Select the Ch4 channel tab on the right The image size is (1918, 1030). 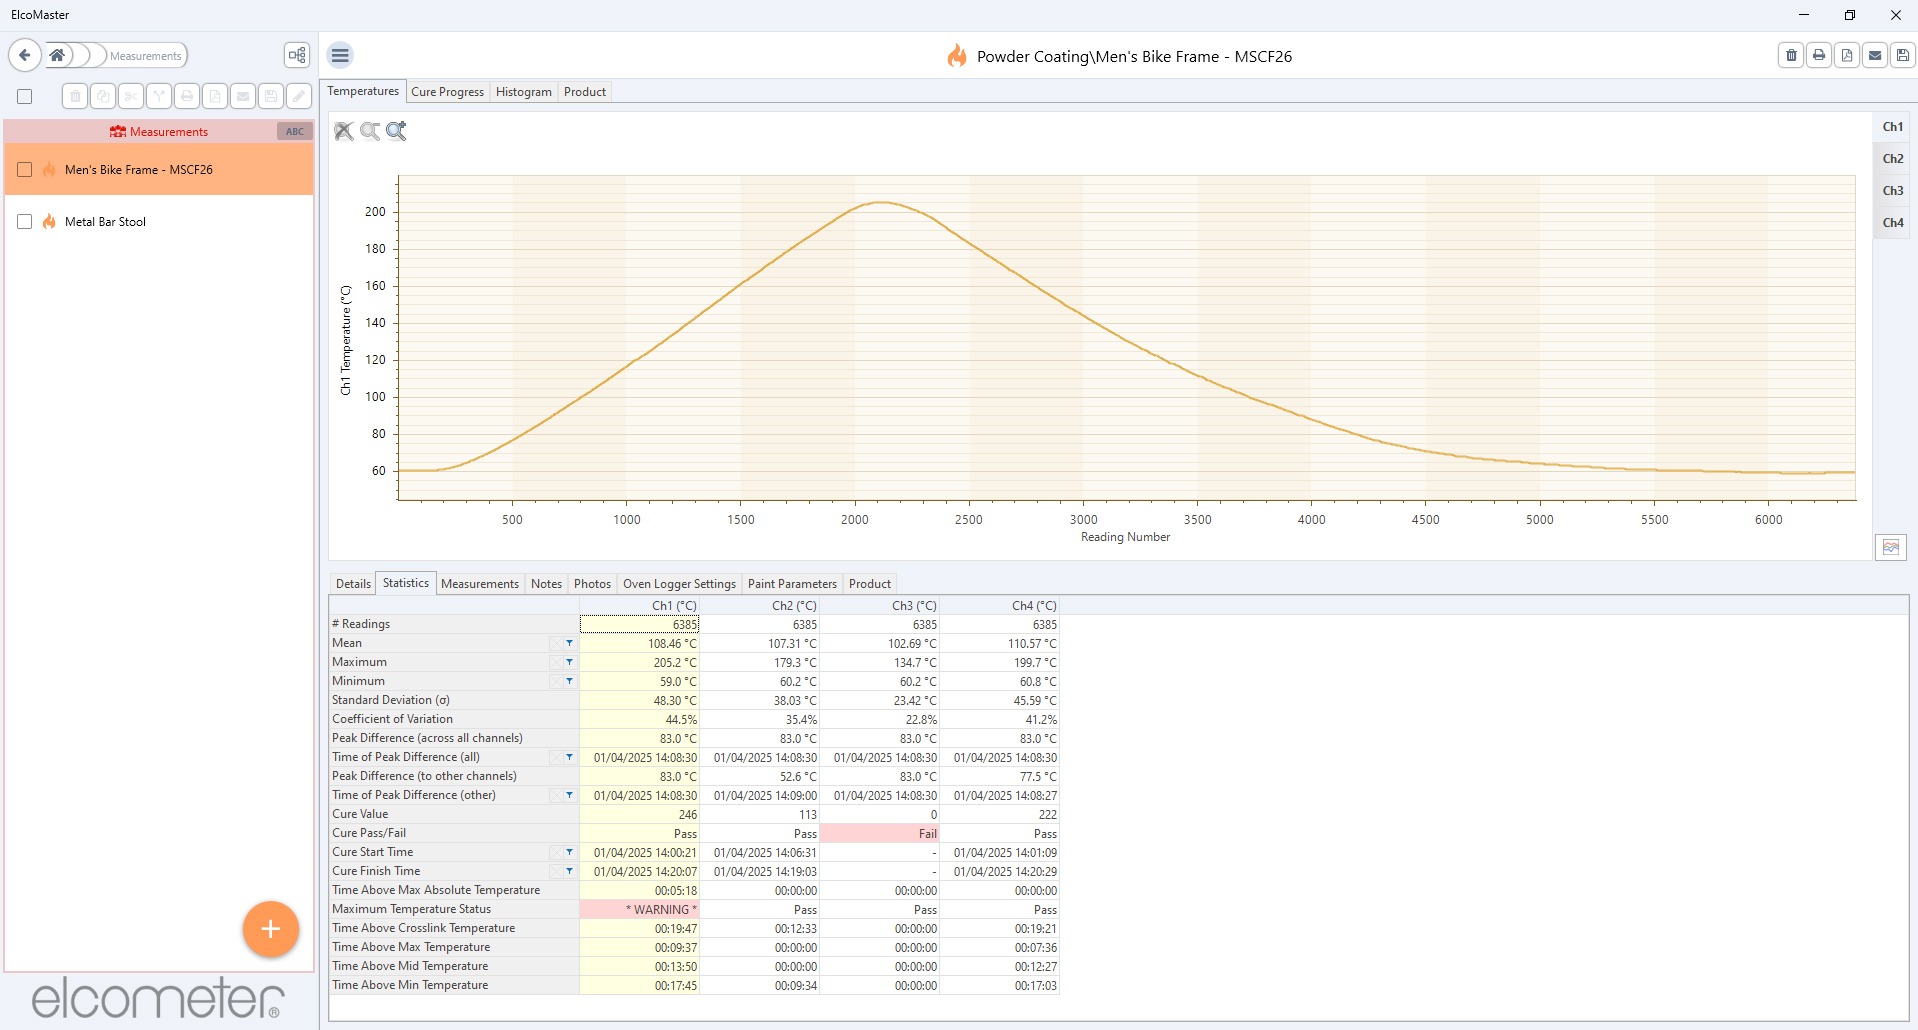(1892, 222)
